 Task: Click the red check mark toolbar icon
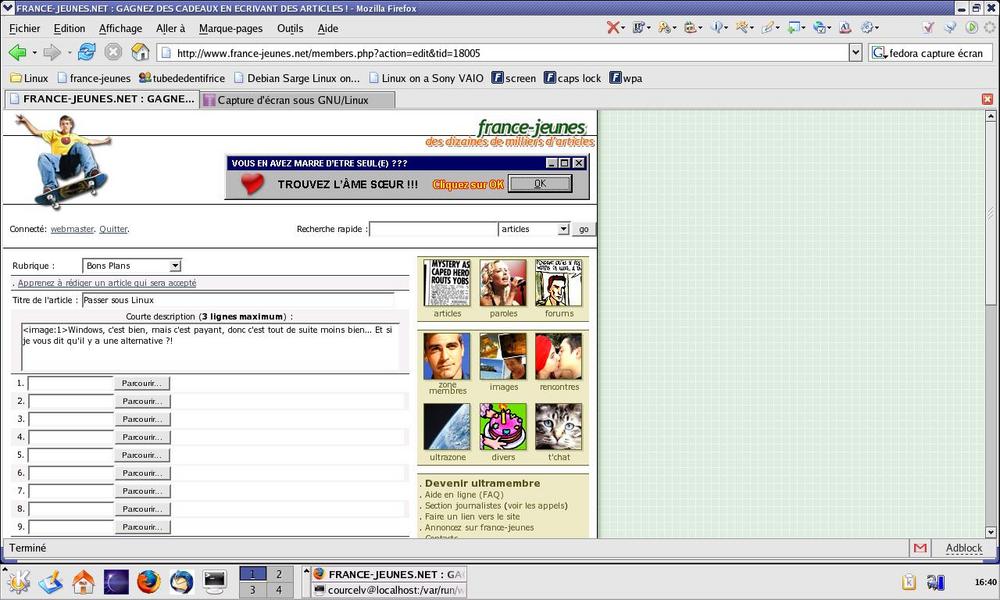click(x=928, y=27)
